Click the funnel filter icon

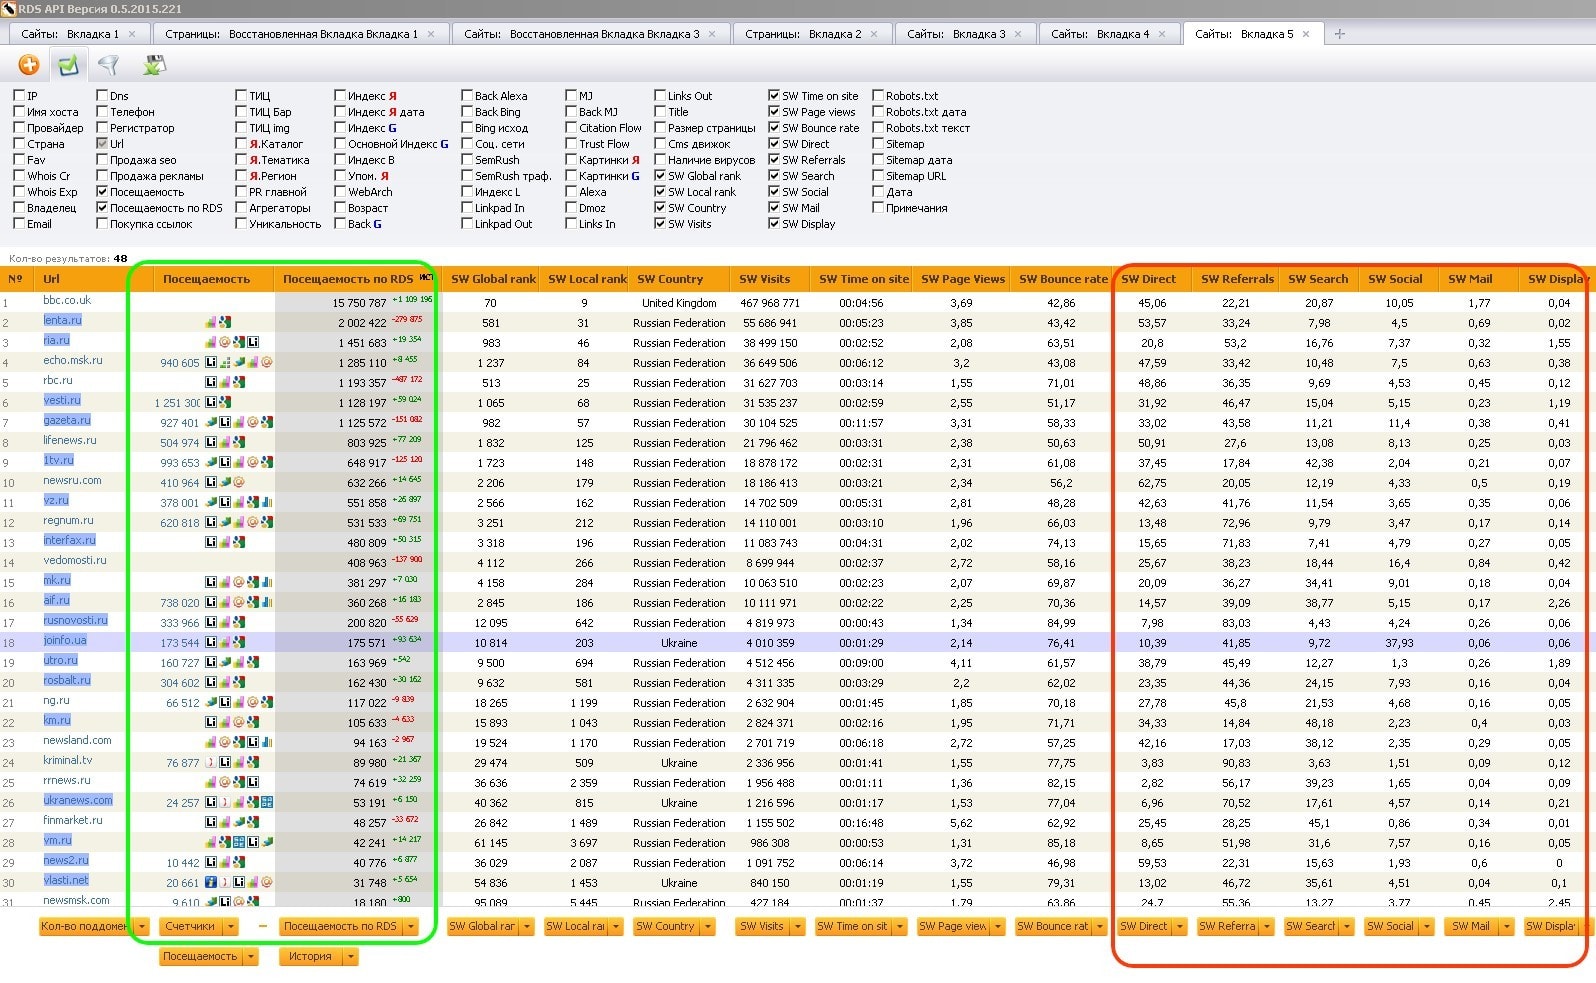[x=108, y=65]
